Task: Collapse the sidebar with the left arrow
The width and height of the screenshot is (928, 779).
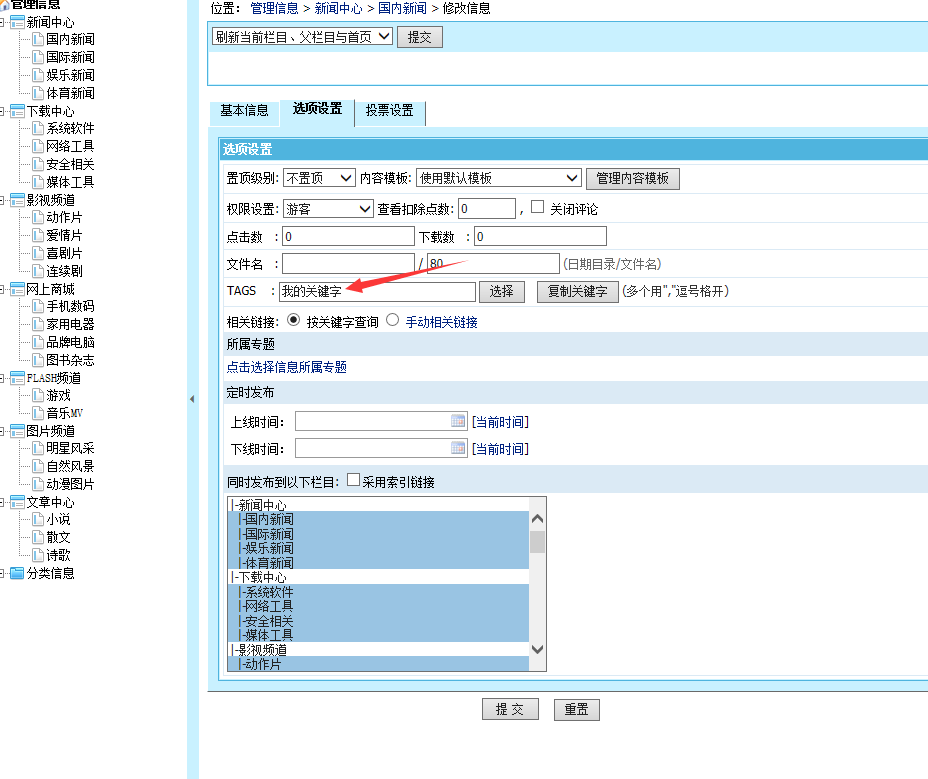Action: 191,398
